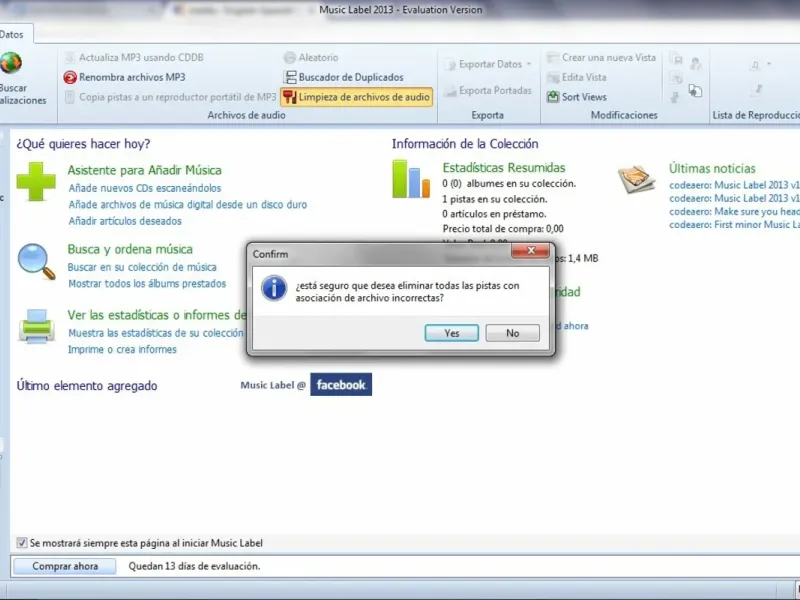Click 1 pistas en su colección
800x600 pixels.
click(495, 199)
